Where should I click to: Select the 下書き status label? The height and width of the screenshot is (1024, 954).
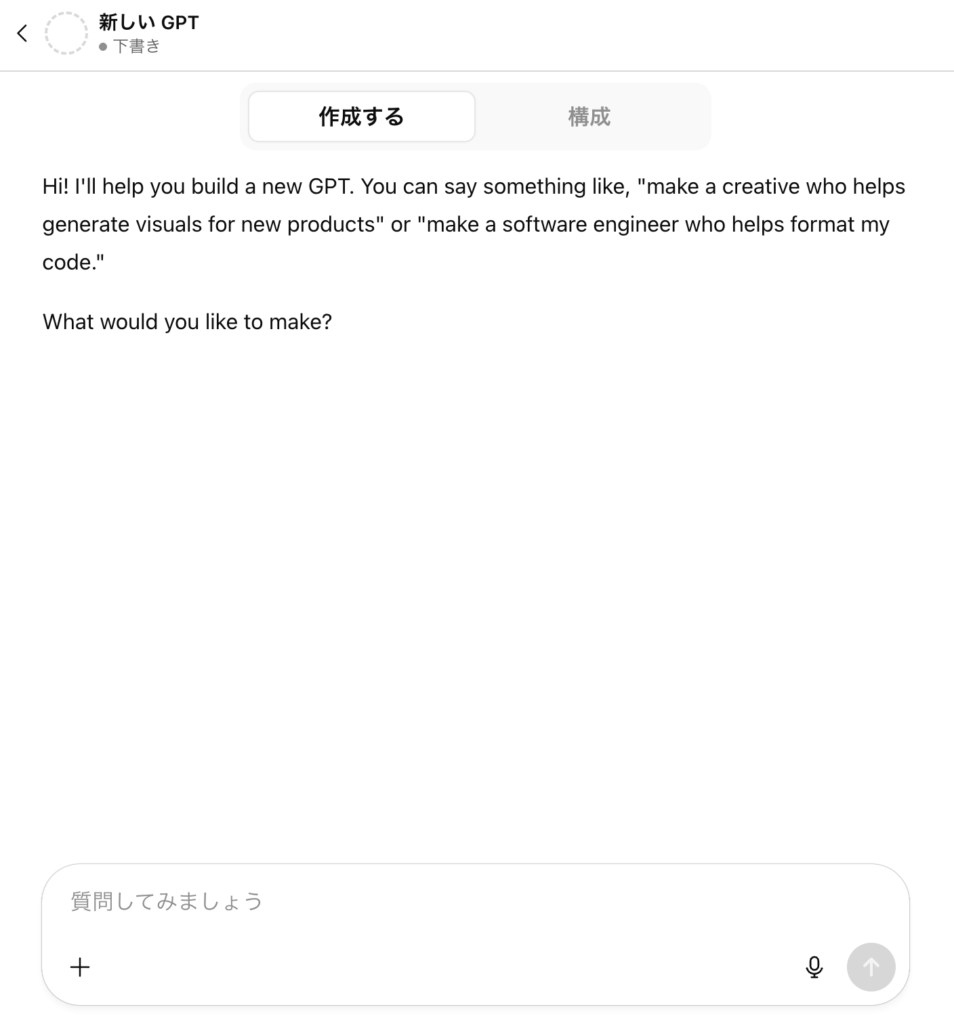click(136, 46)
